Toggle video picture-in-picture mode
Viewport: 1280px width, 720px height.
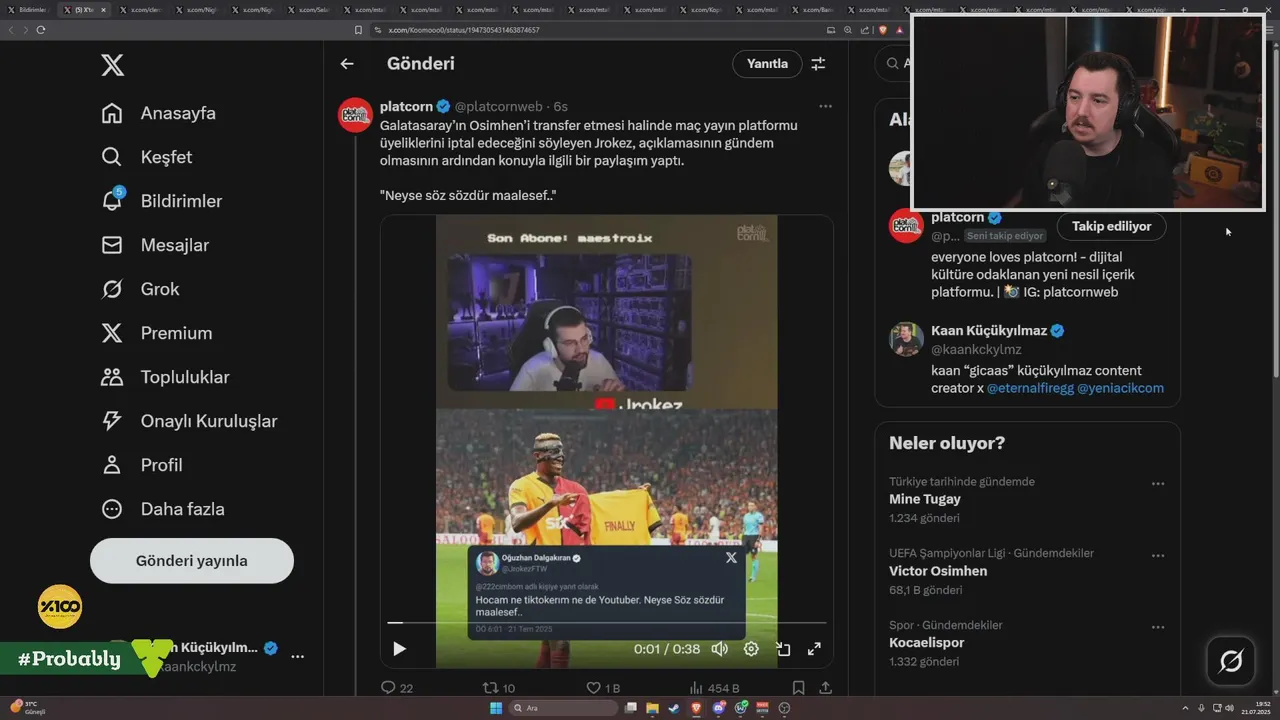[x=783, y=649]
